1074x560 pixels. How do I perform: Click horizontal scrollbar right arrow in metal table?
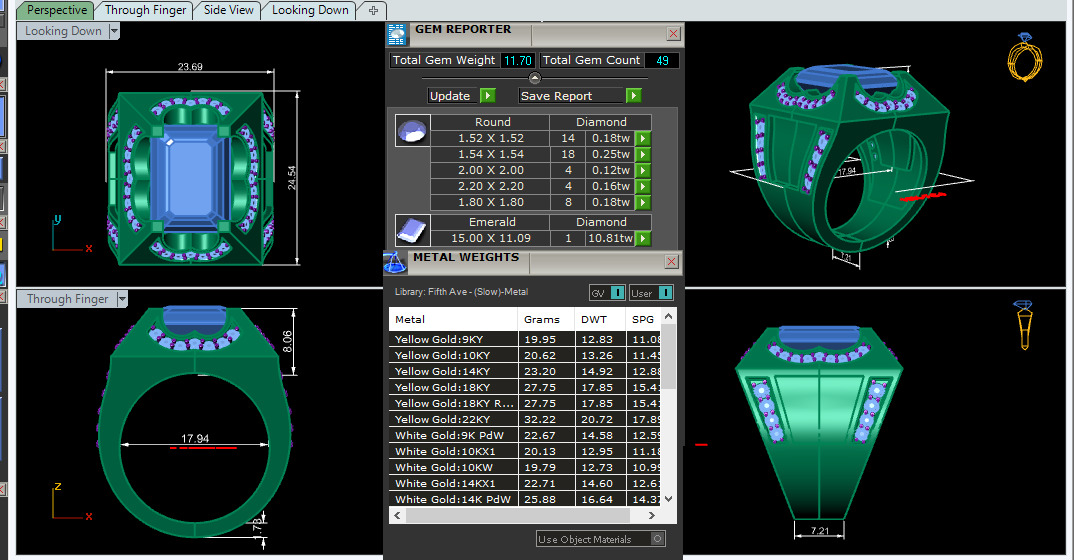[x=651, y=516]
